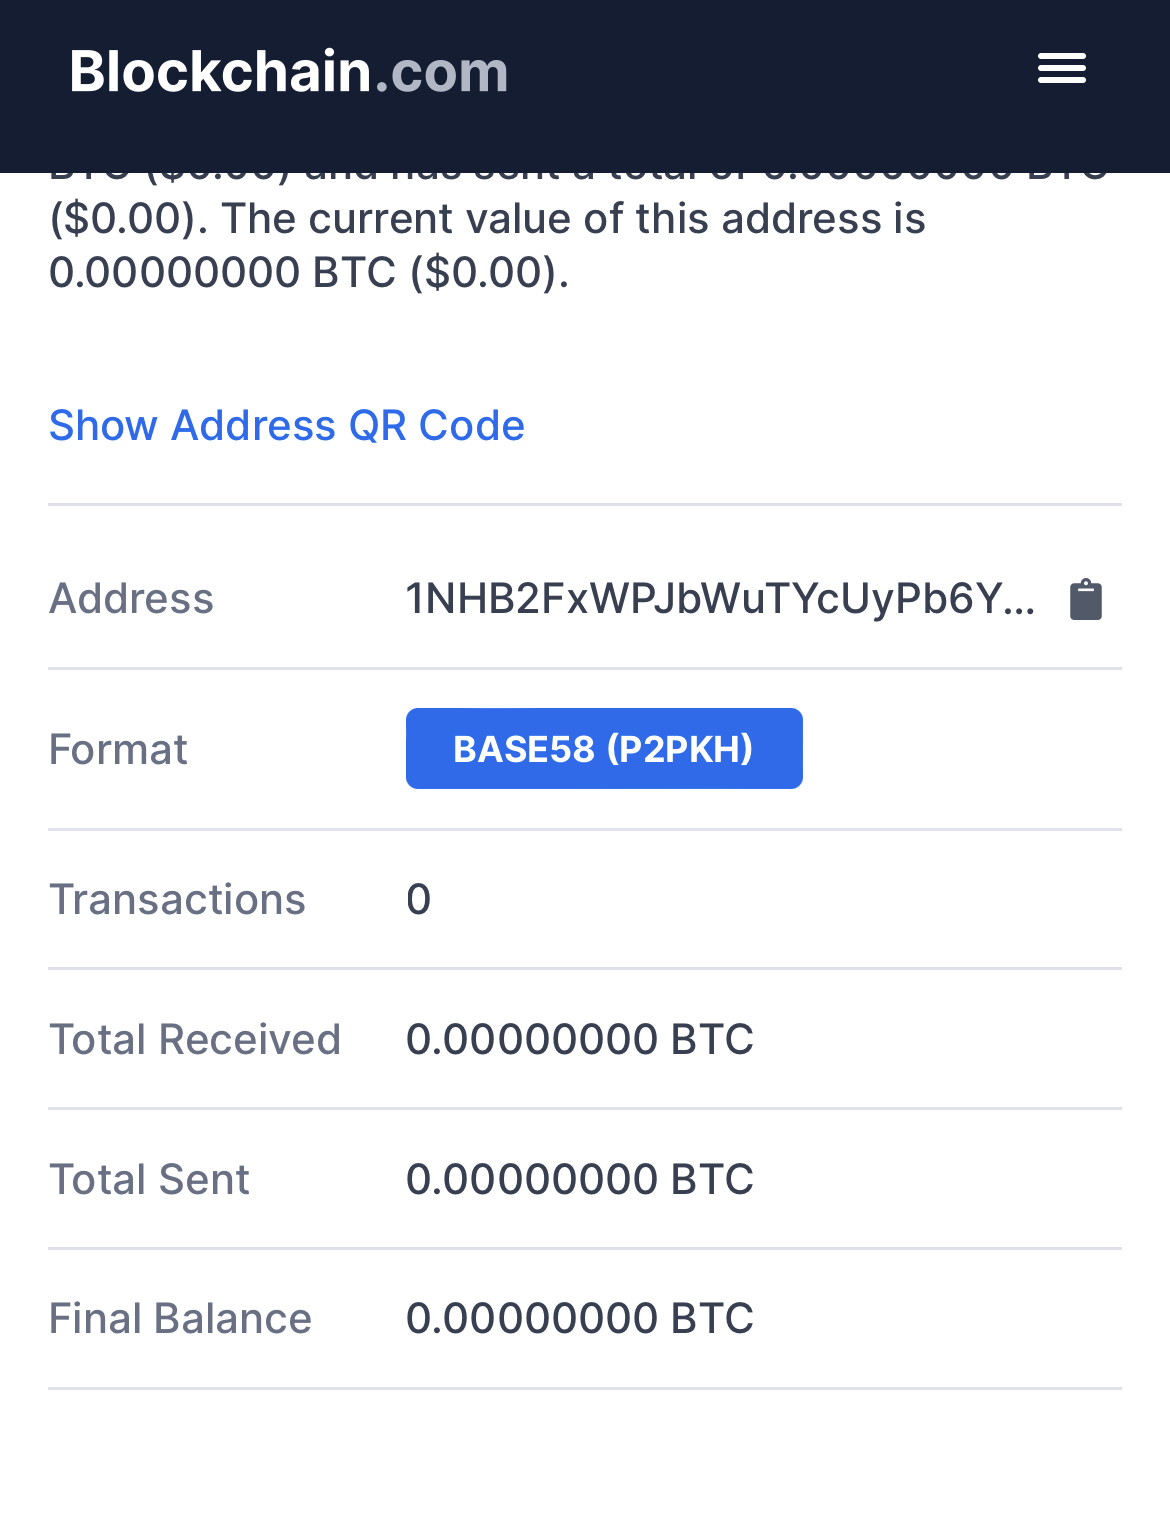1170x1514 pixels.
Task: Select the Final Balance BTC amount
Action: point(580,1319)
